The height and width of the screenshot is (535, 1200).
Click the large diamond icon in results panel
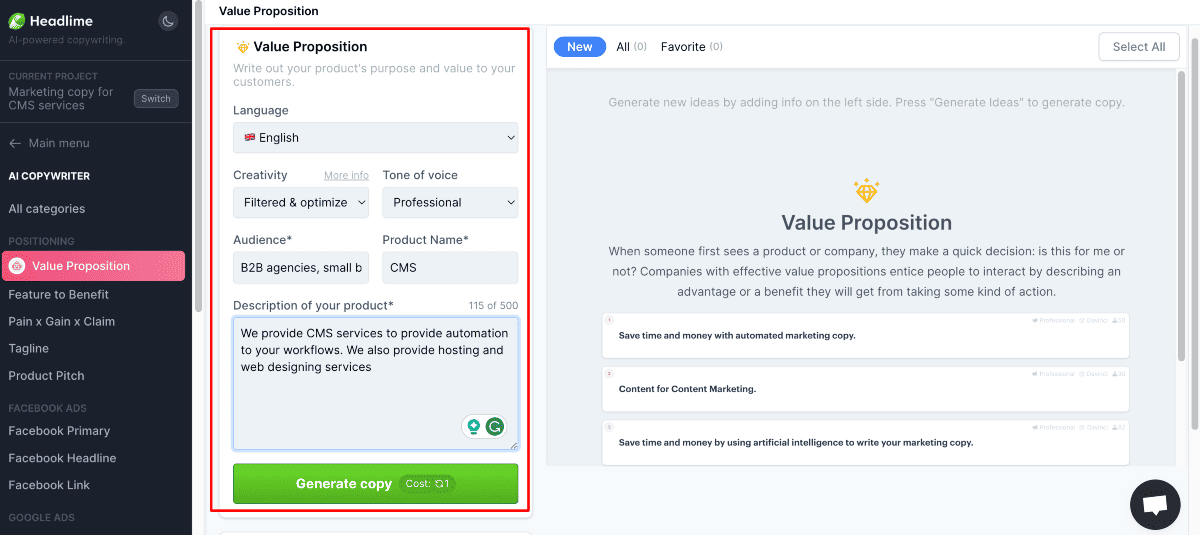pos(866,190)
